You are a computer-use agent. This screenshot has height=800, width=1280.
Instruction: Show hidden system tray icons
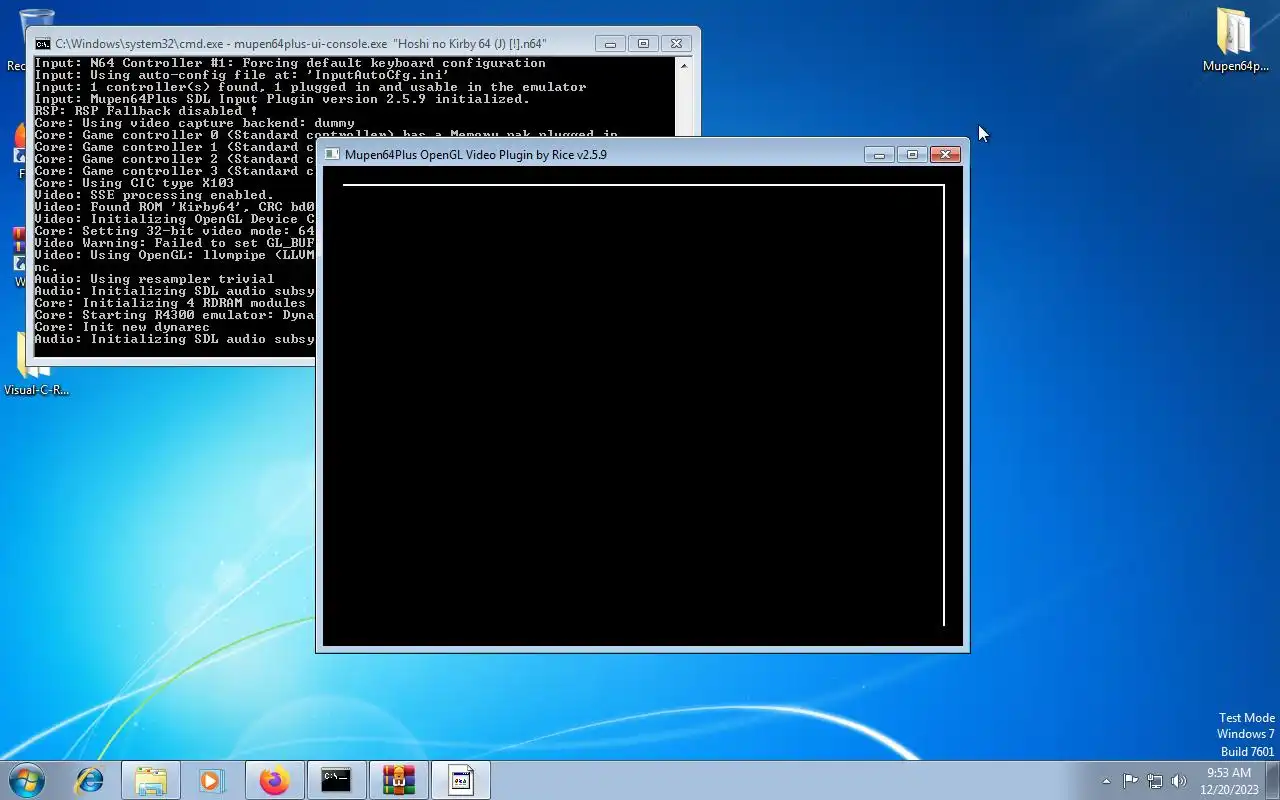click(x=1106, y=781)
